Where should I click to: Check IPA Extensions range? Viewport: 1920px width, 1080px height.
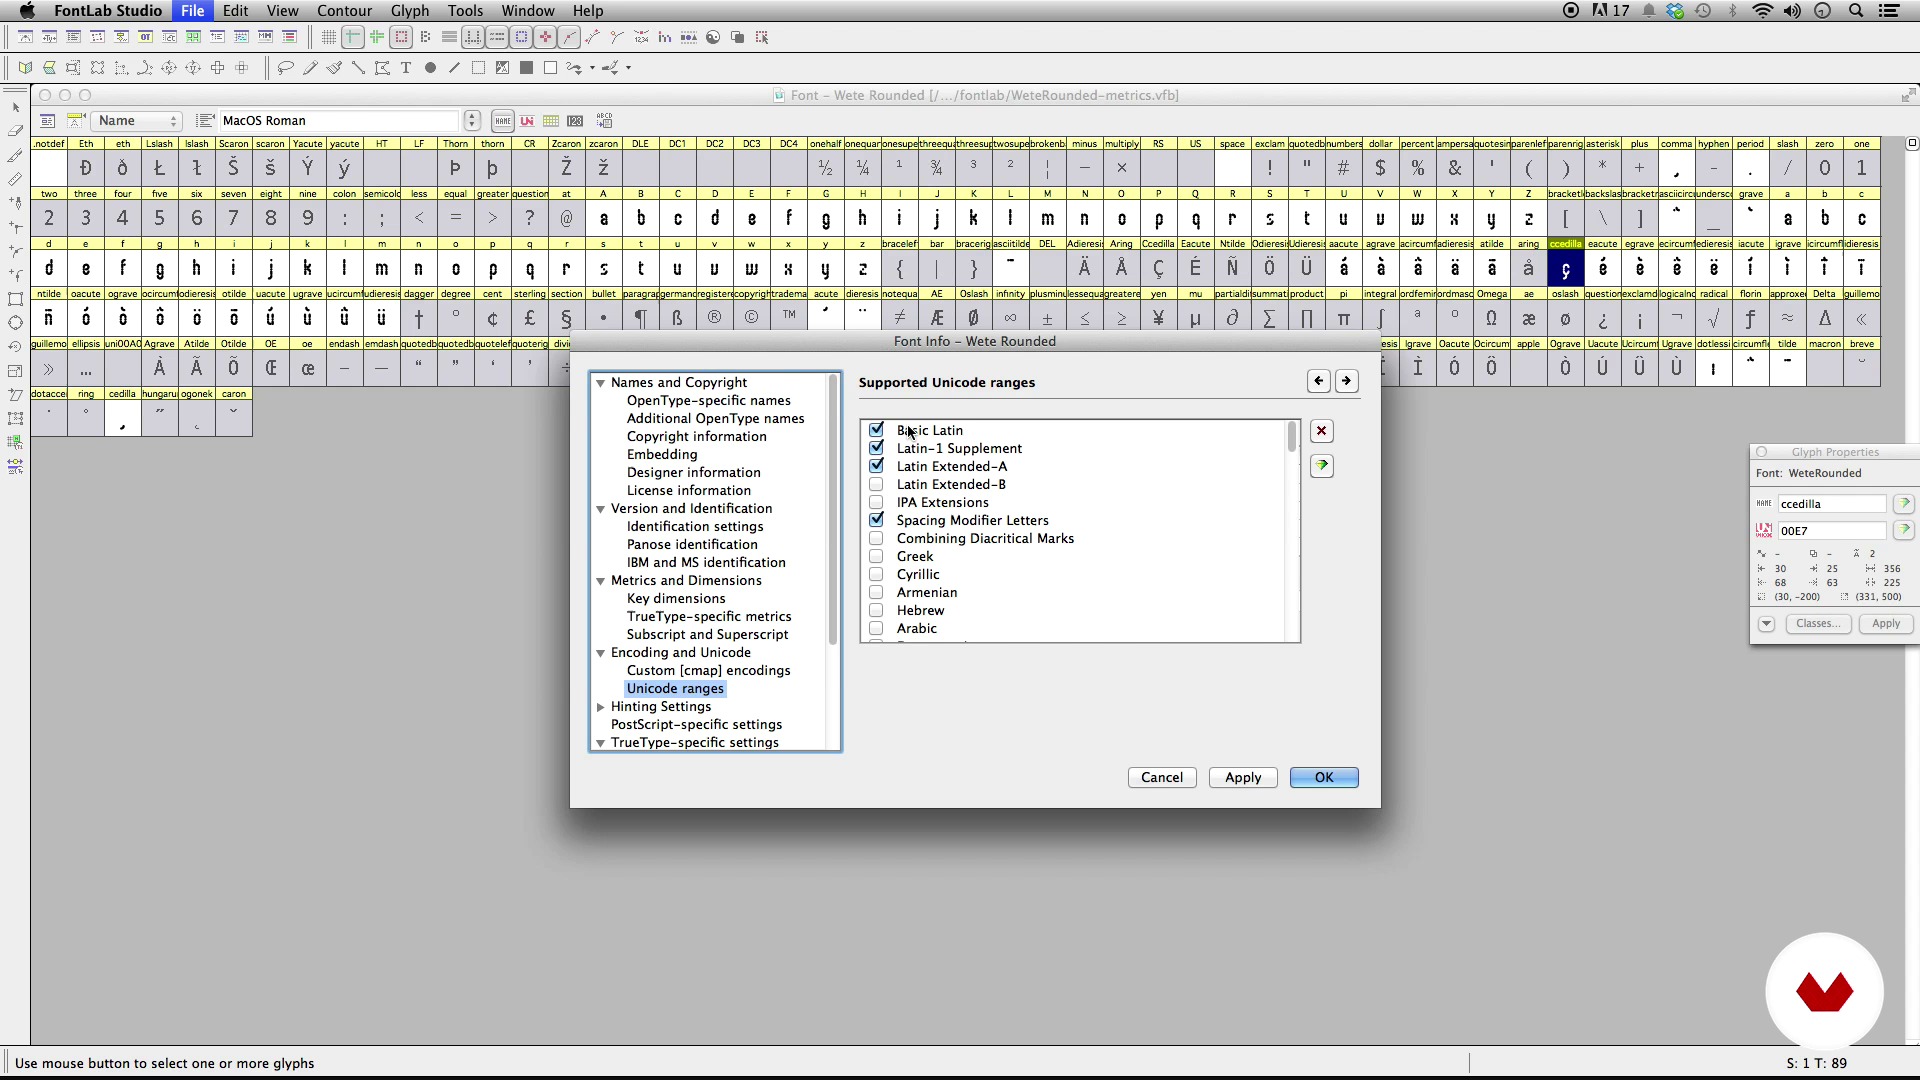pos(877,502)
